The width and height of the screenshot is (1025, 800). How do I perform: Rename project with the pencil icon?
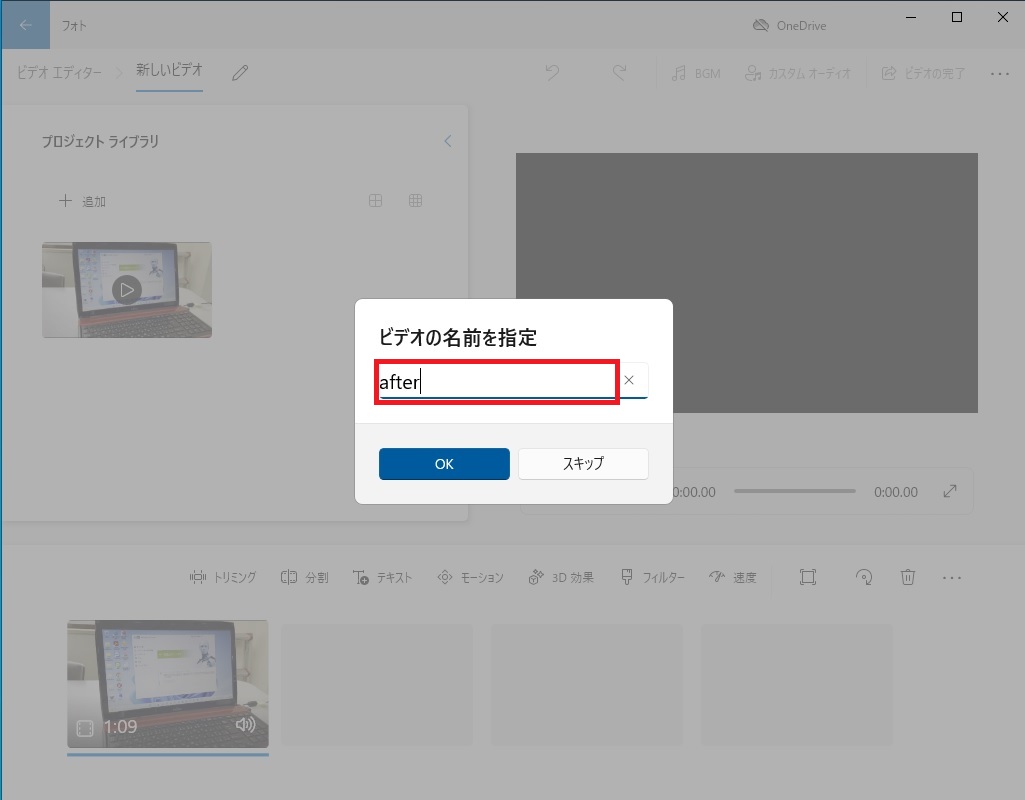click(x=239, y=72)
